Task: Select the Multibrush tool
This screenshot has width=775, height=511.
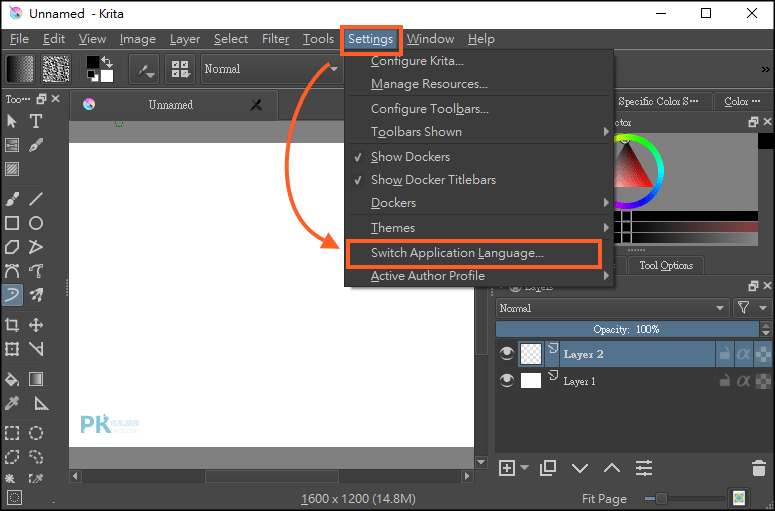Action: pyautogui.click(x=36, y=295)
